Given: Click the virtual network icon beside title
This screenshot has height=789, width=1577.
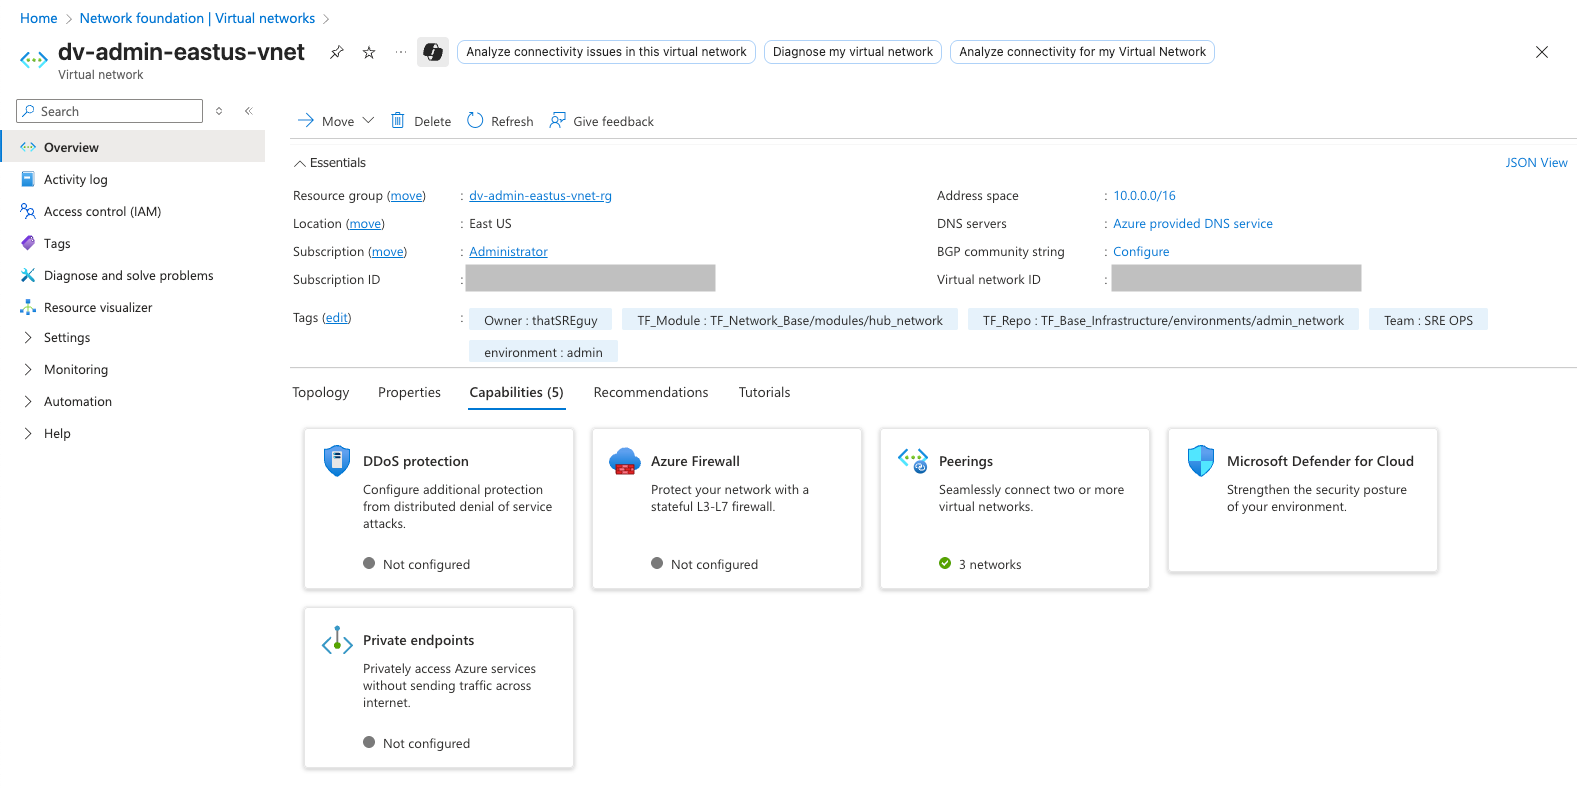Looking at the screenshot, I should 34,60.
